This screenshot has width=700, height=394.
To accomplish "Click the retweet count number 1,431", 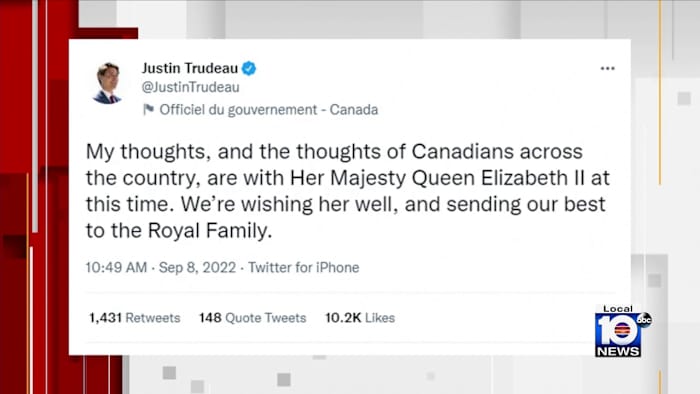I will (105, 318).
